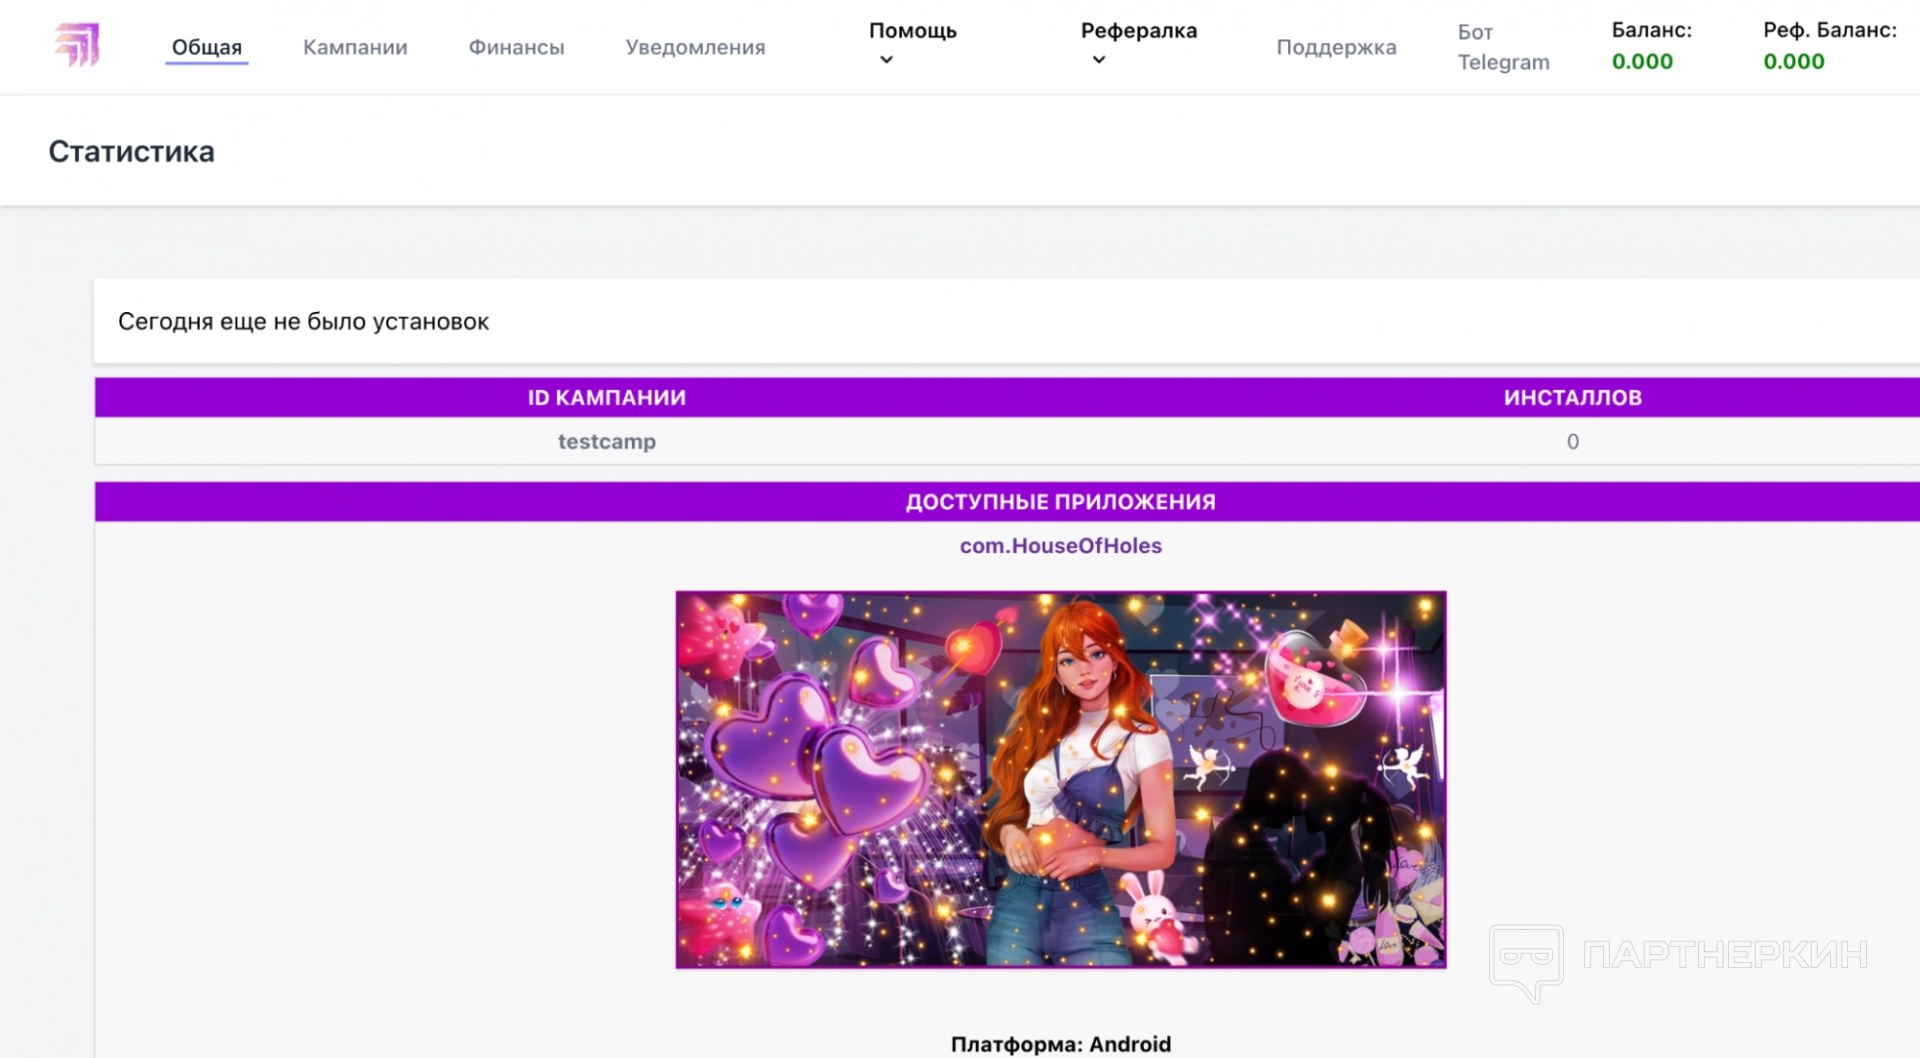
Task: Click the Баланс value 0.000
Action: point(1642,62)
